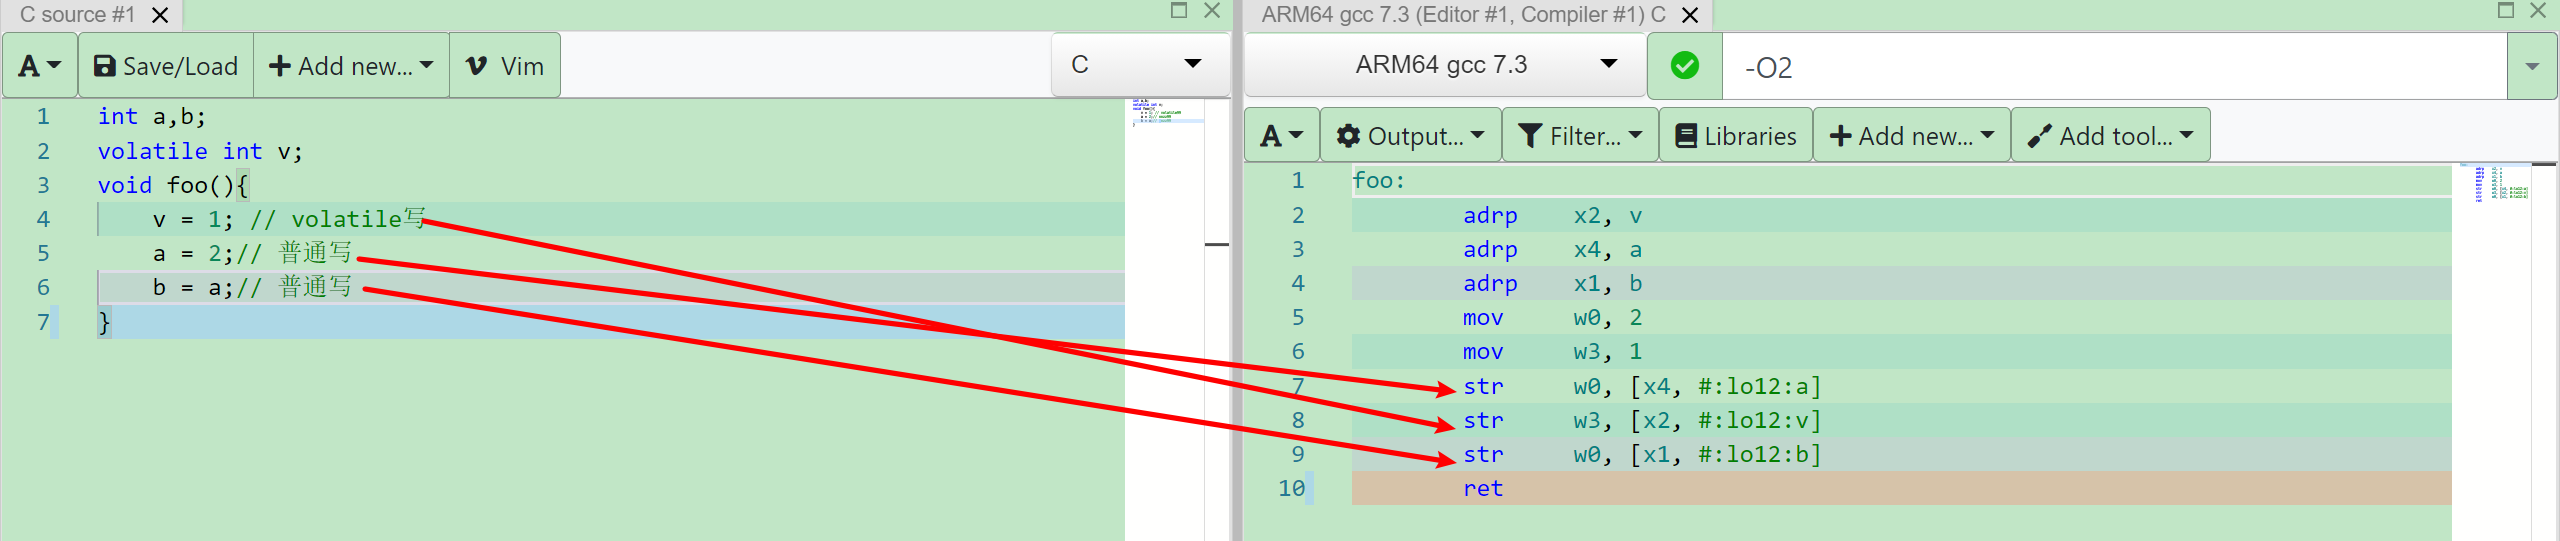Viewport: 2560px width, 541px height.
Task: Click assembly line 'adrp x2, v'
Action: [x=1552, y=215]
